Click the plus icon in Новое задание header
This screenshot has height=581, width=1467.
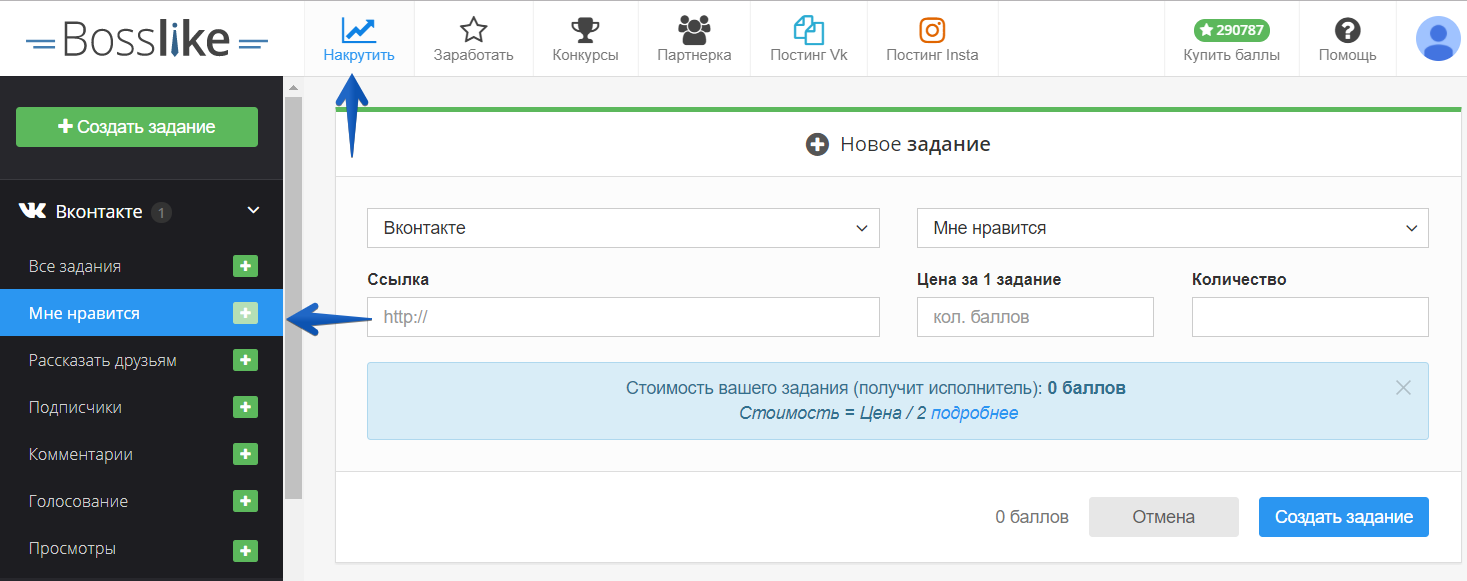coord(817,145)
